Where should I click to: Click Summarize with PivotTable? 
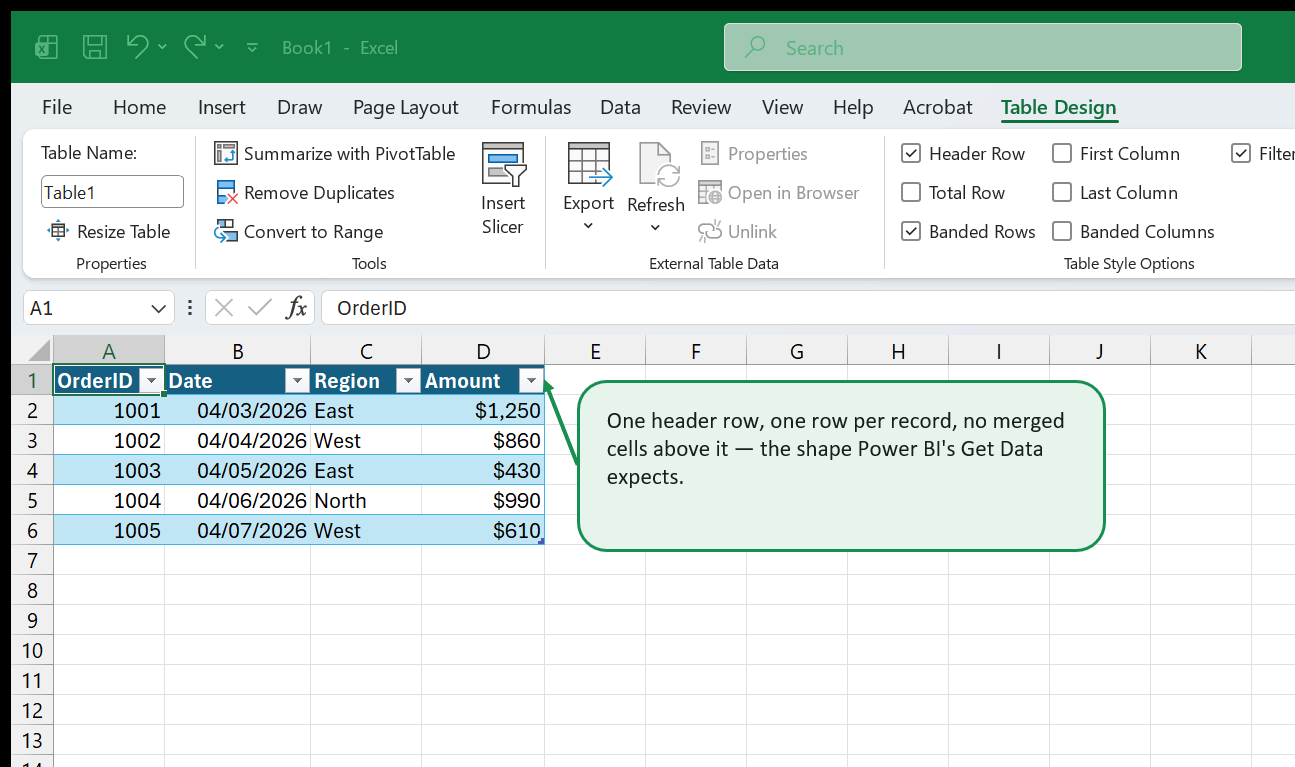pos(335,154)
